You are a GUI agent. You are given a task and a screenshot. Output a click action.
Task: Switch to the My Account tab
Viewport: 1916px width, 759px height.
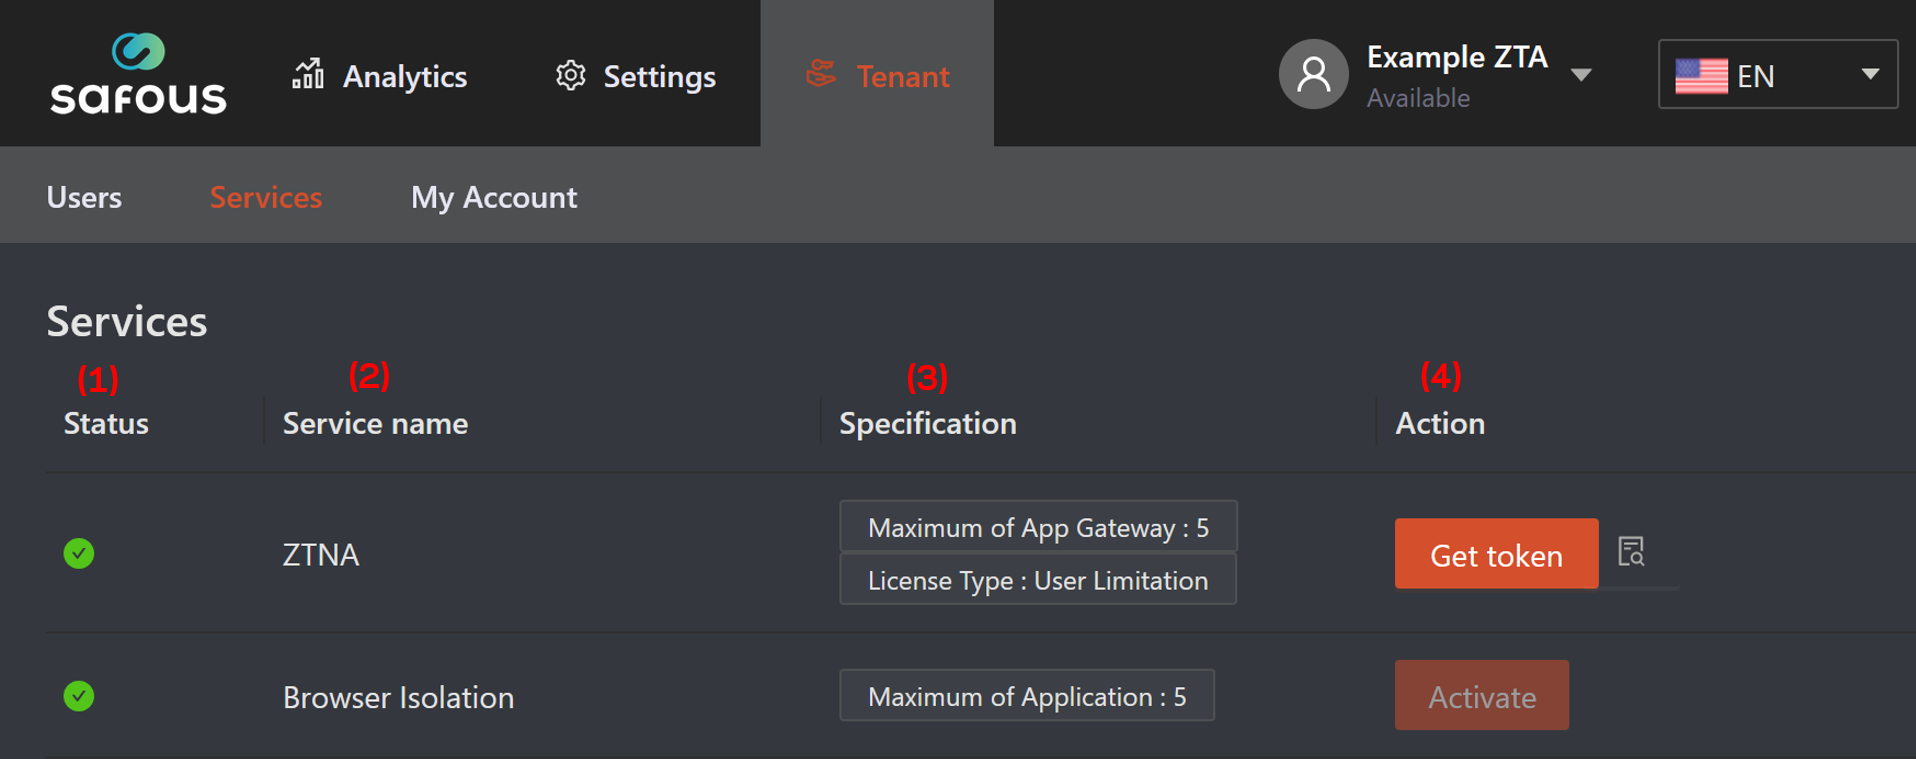(x=493, y=197)
